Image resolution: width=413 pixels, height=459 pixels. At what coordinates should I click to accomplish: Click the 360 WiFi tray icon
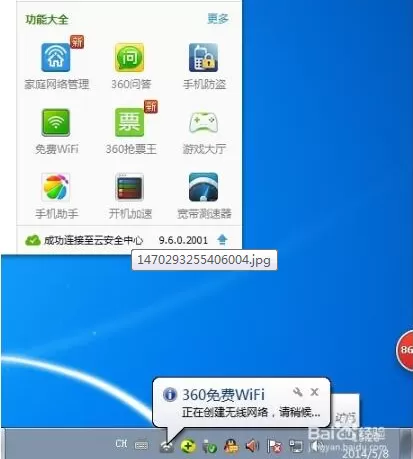167,446
